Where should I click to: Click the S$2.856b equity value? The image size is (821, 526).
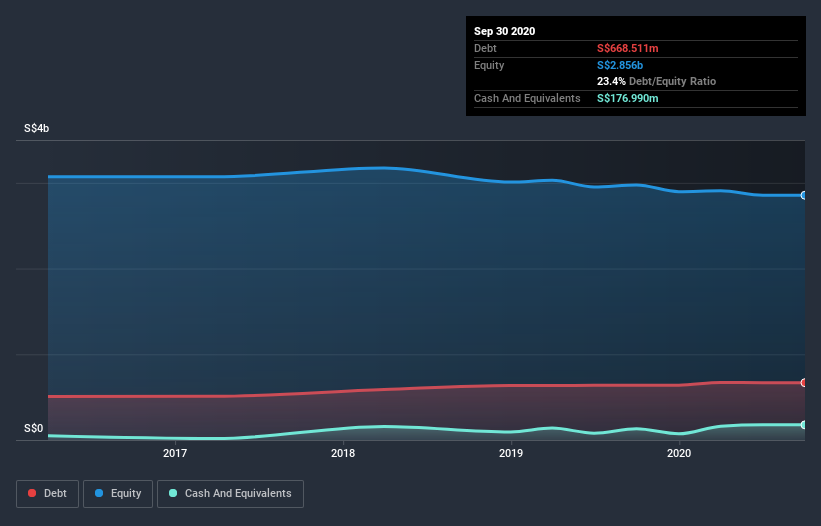pos(620,65)
